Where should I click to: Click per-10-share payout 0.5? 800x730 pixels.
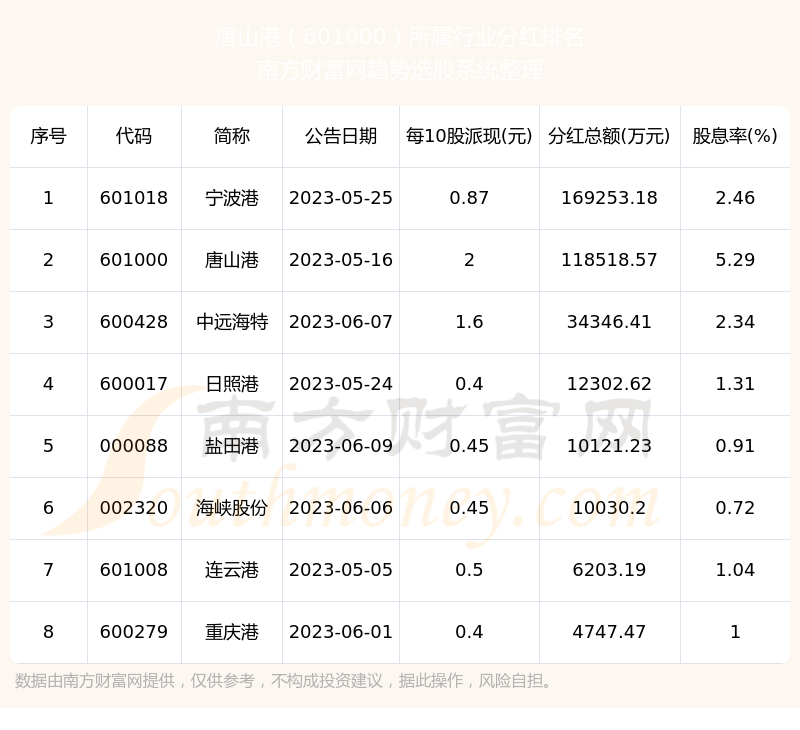tap(469, 570)
